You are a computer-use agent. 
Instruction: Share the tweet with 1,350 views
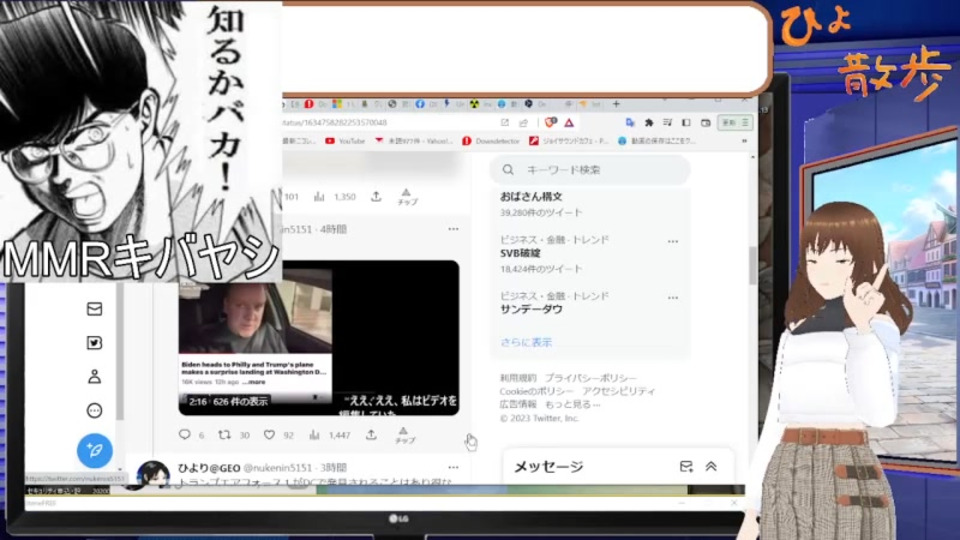coord(376,197)
